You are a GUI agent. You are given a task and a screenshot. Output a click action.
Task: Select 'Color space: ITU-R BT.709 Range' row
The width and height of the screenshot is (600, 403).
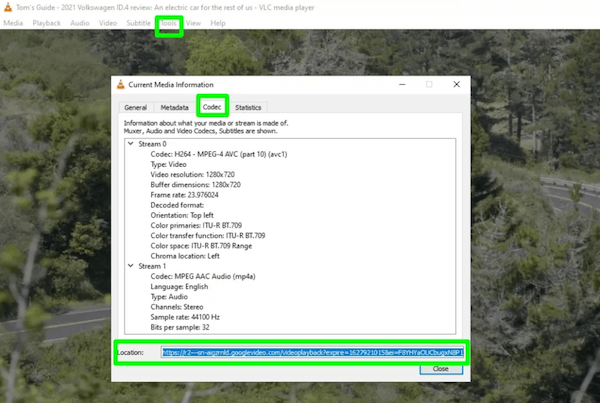[x=201, y=246]
